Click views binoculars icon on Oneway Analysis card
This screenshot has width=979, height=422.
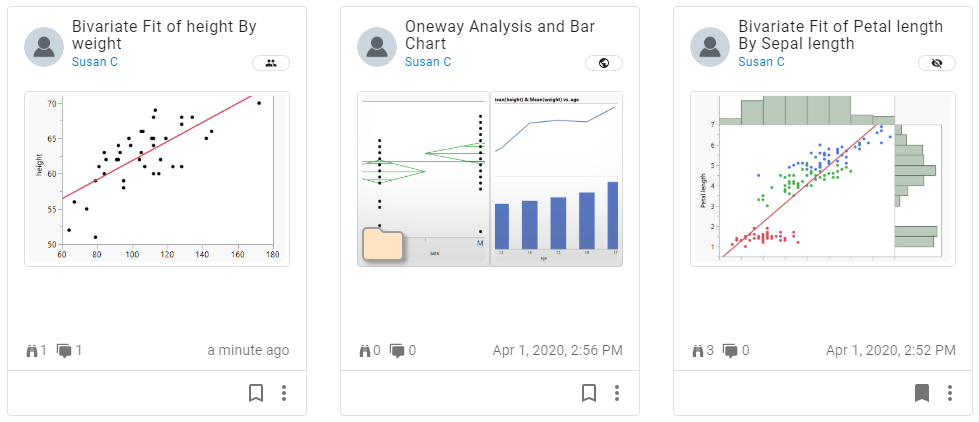point(365,350)
